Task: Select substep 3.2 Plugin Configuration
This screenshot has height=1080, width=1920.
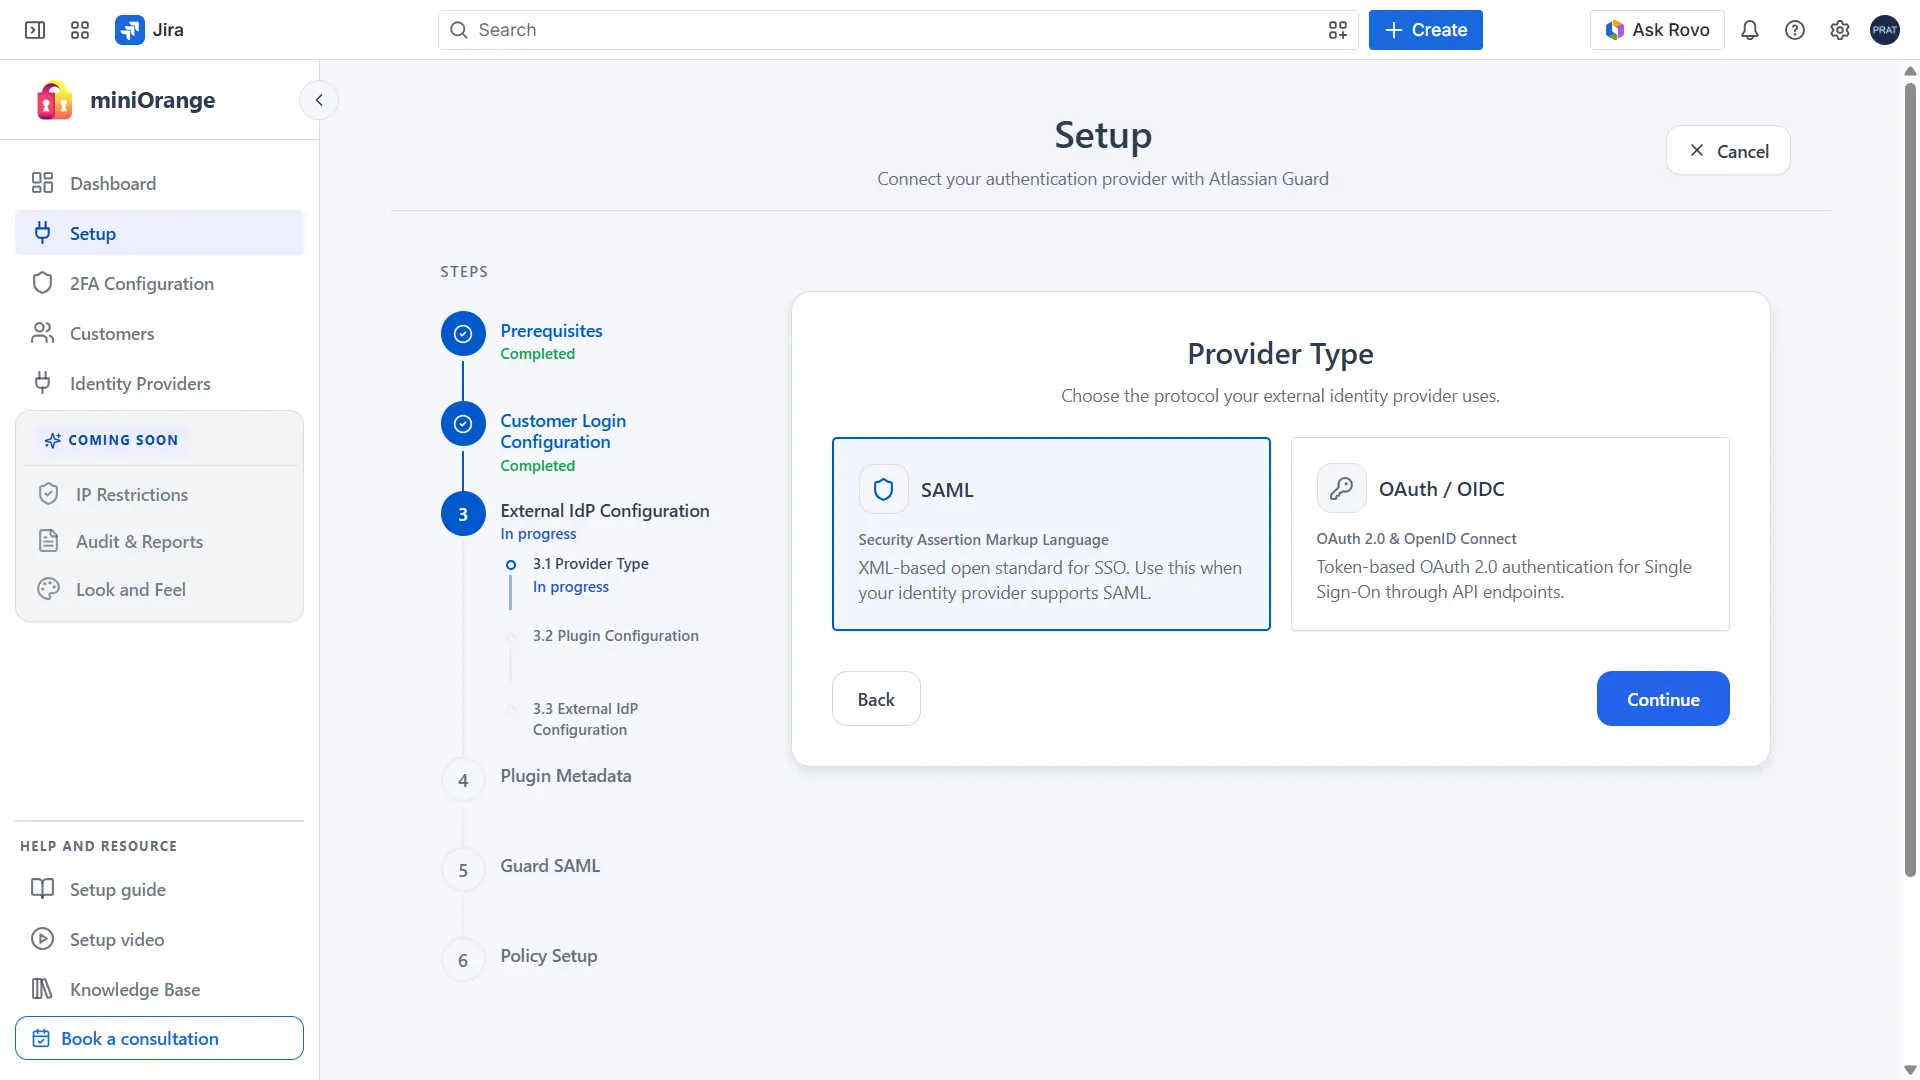Action: (615, 636)
